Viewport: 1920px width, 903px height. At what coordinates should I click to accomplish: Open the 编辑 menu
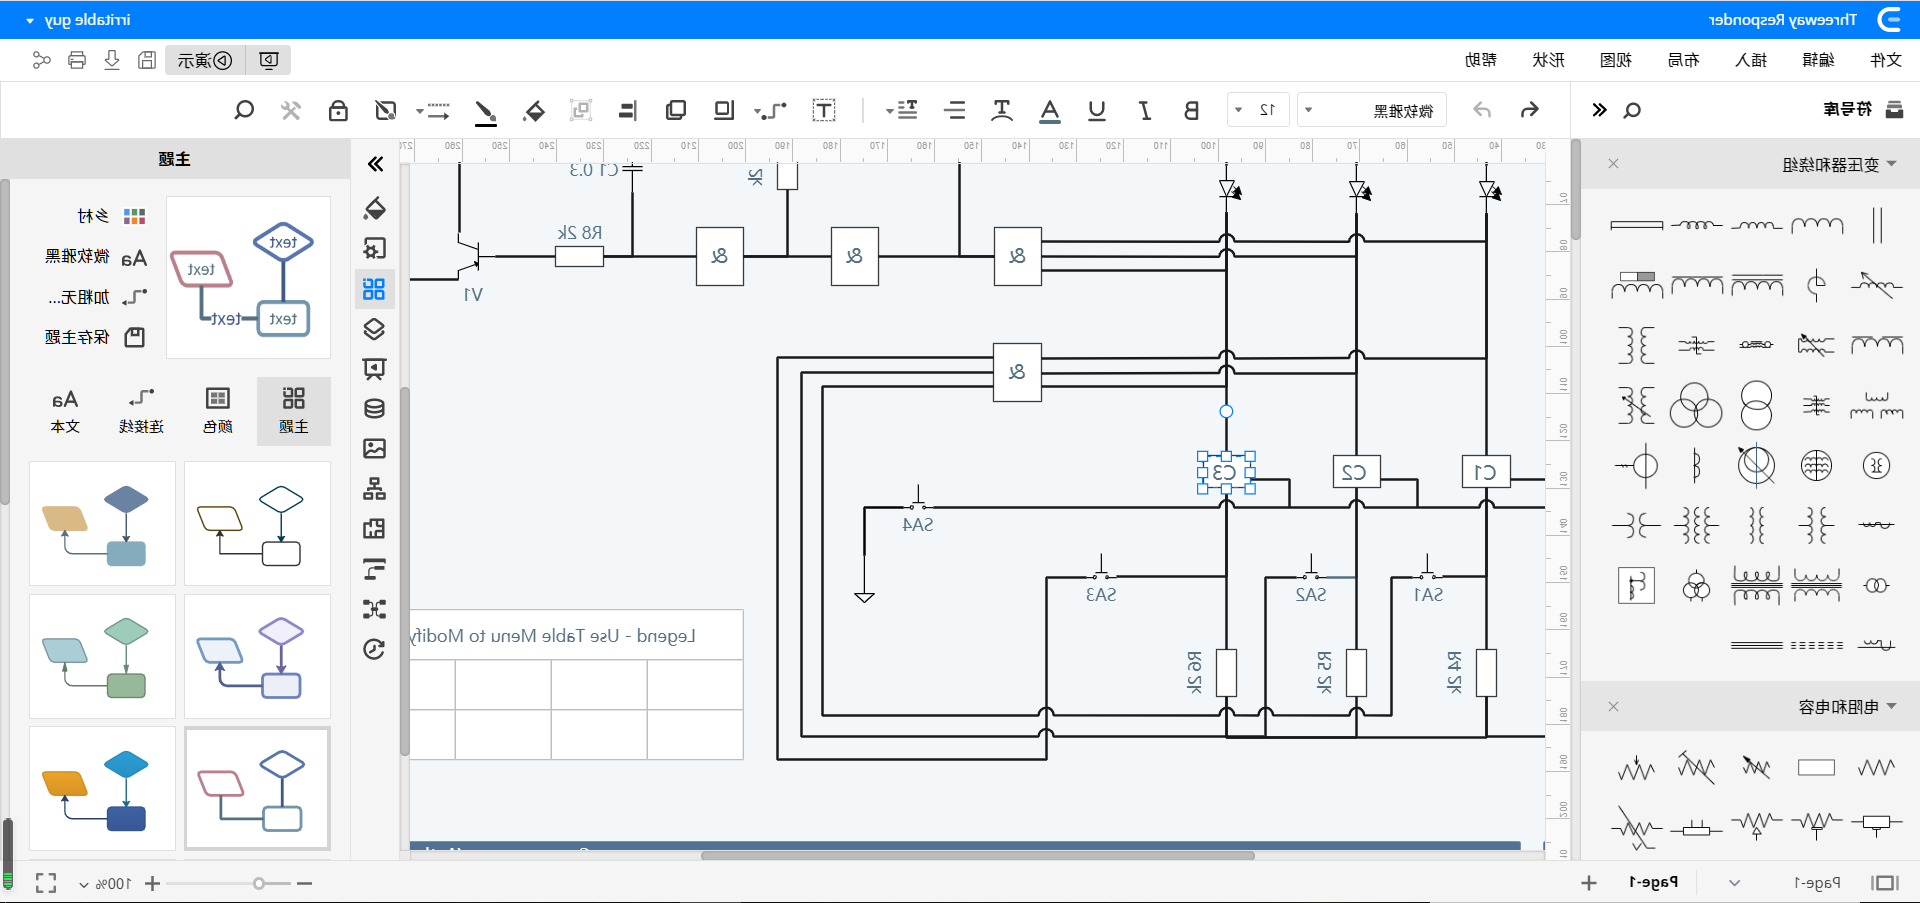(x=1818, y=60)
